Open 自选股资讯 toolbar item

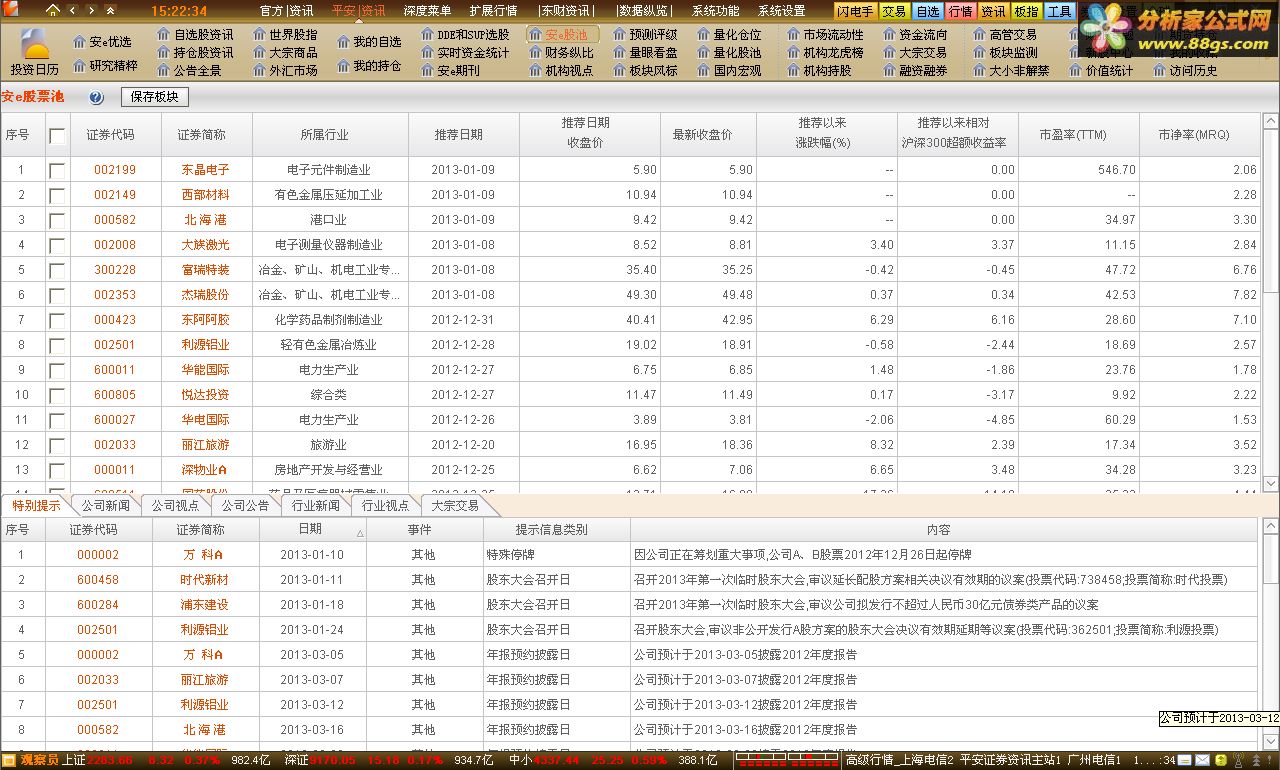196,35
